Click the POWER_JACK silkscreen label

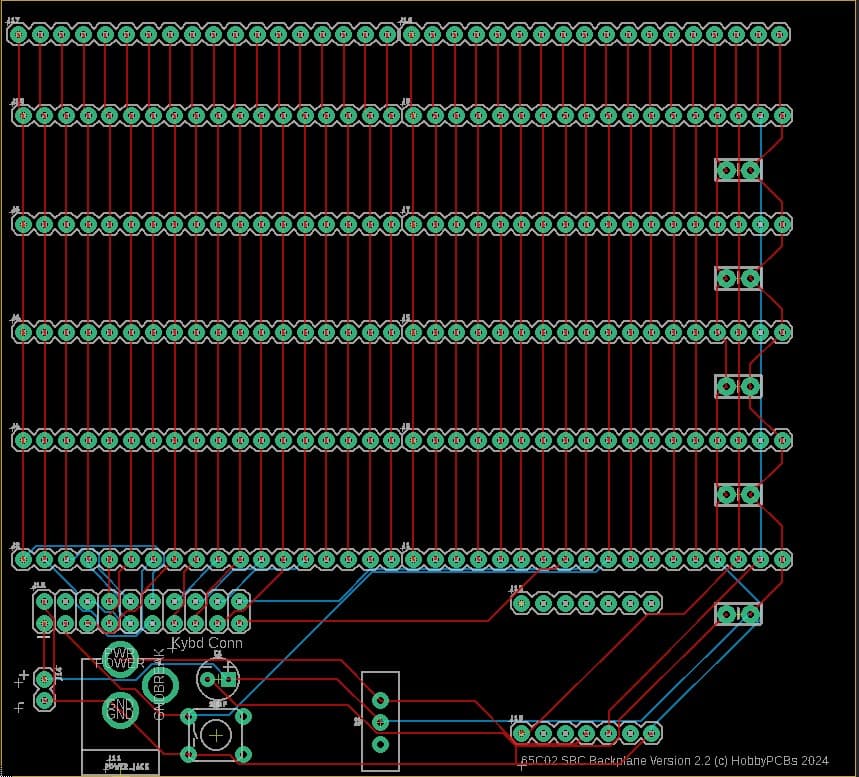[x=125, y=765]
